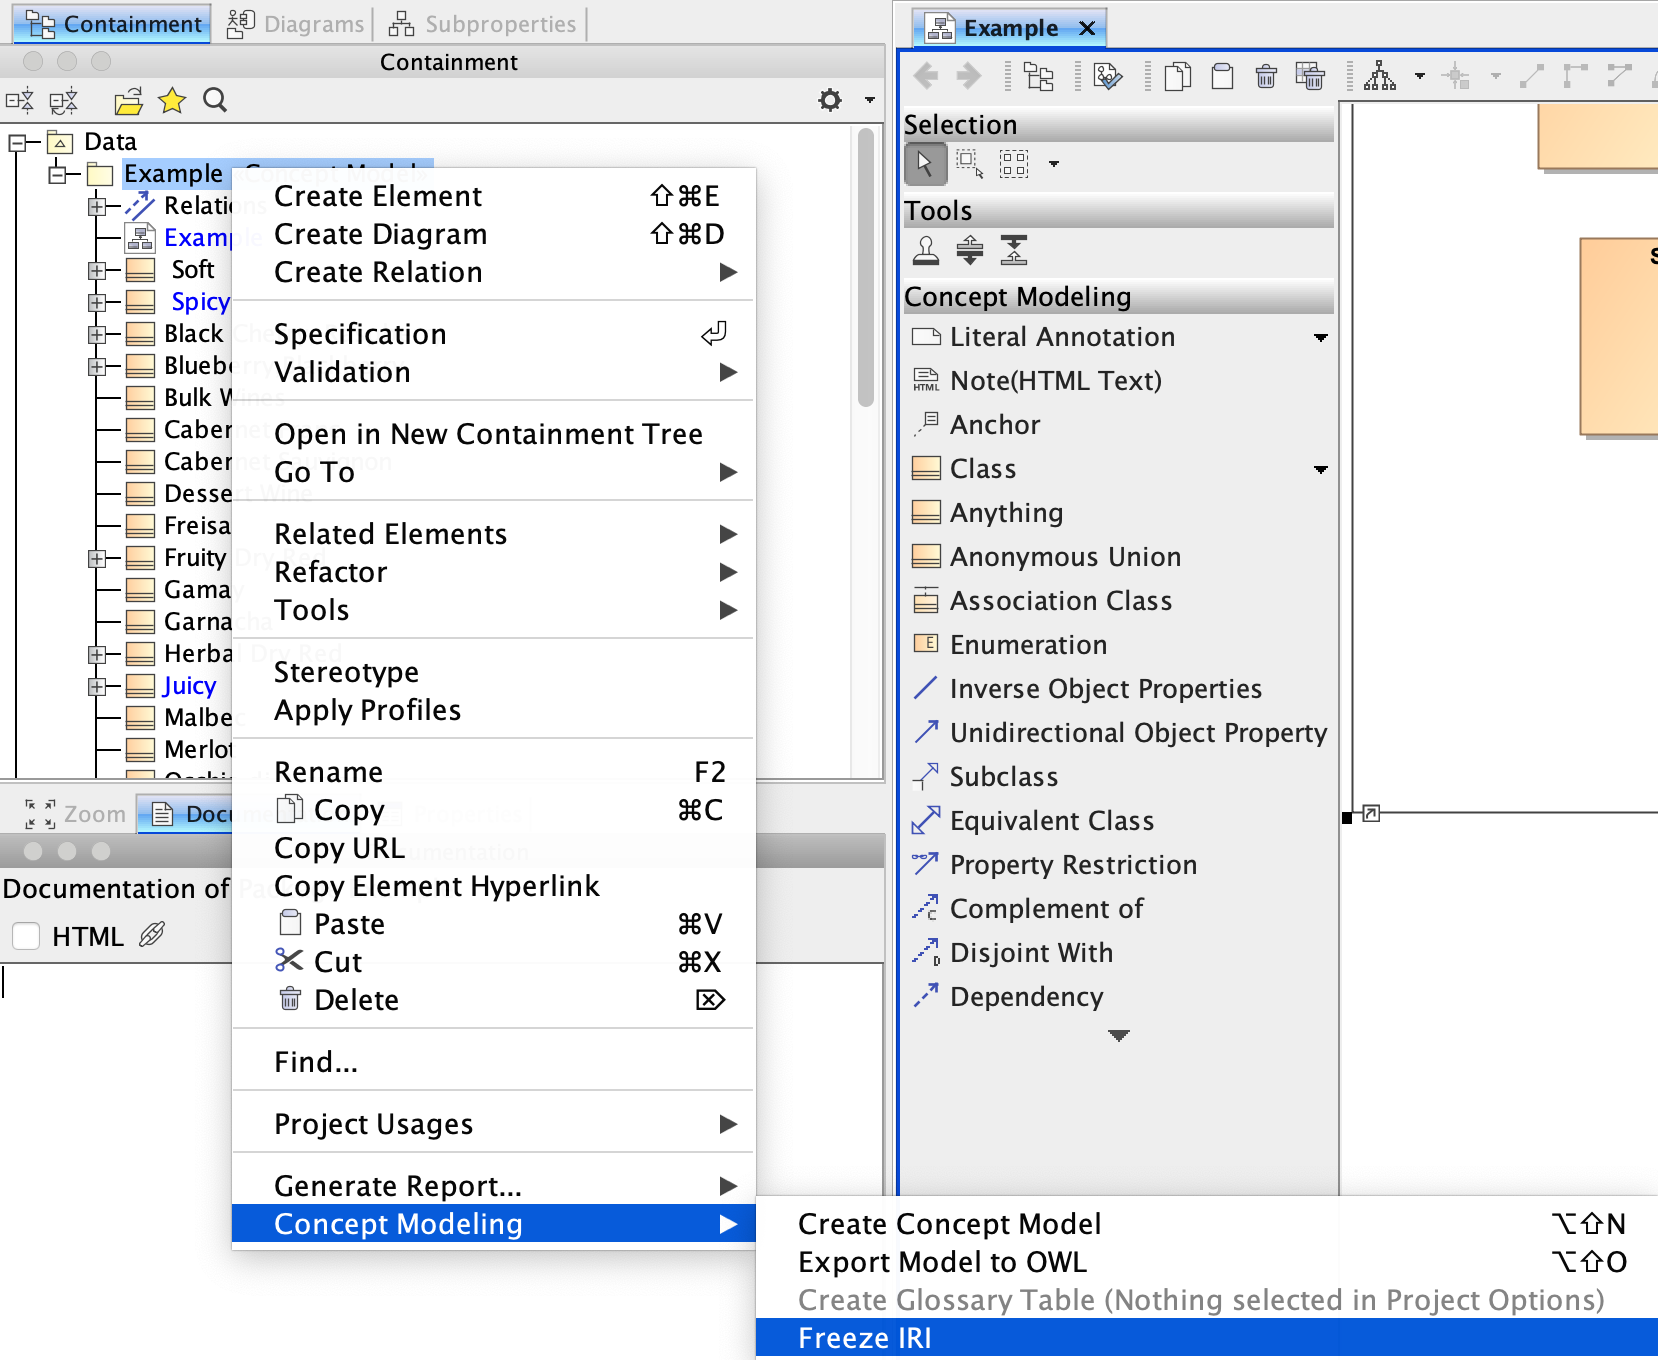Image resolution: width=1658 pixels, height=1360 pixels.
Task: Click the trash delete icon in diagram toolbar
Action: (x=1266, y=76)
